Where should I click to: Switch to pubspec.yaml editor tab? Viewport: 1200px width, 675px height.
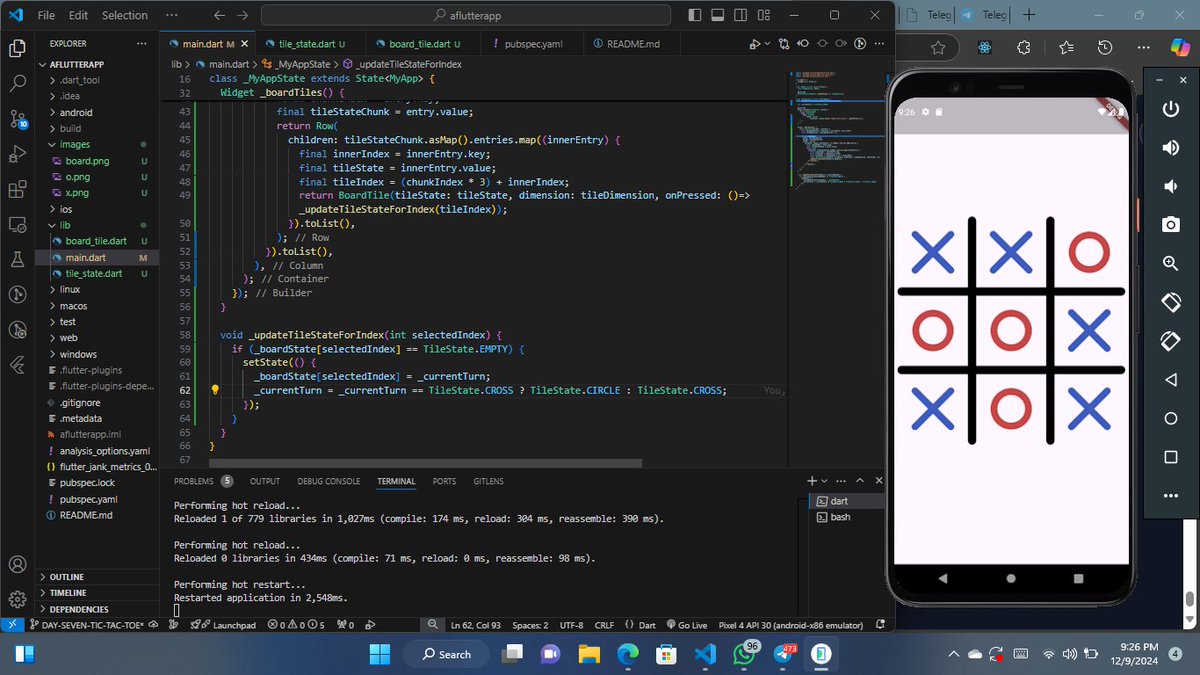[534, 44]
